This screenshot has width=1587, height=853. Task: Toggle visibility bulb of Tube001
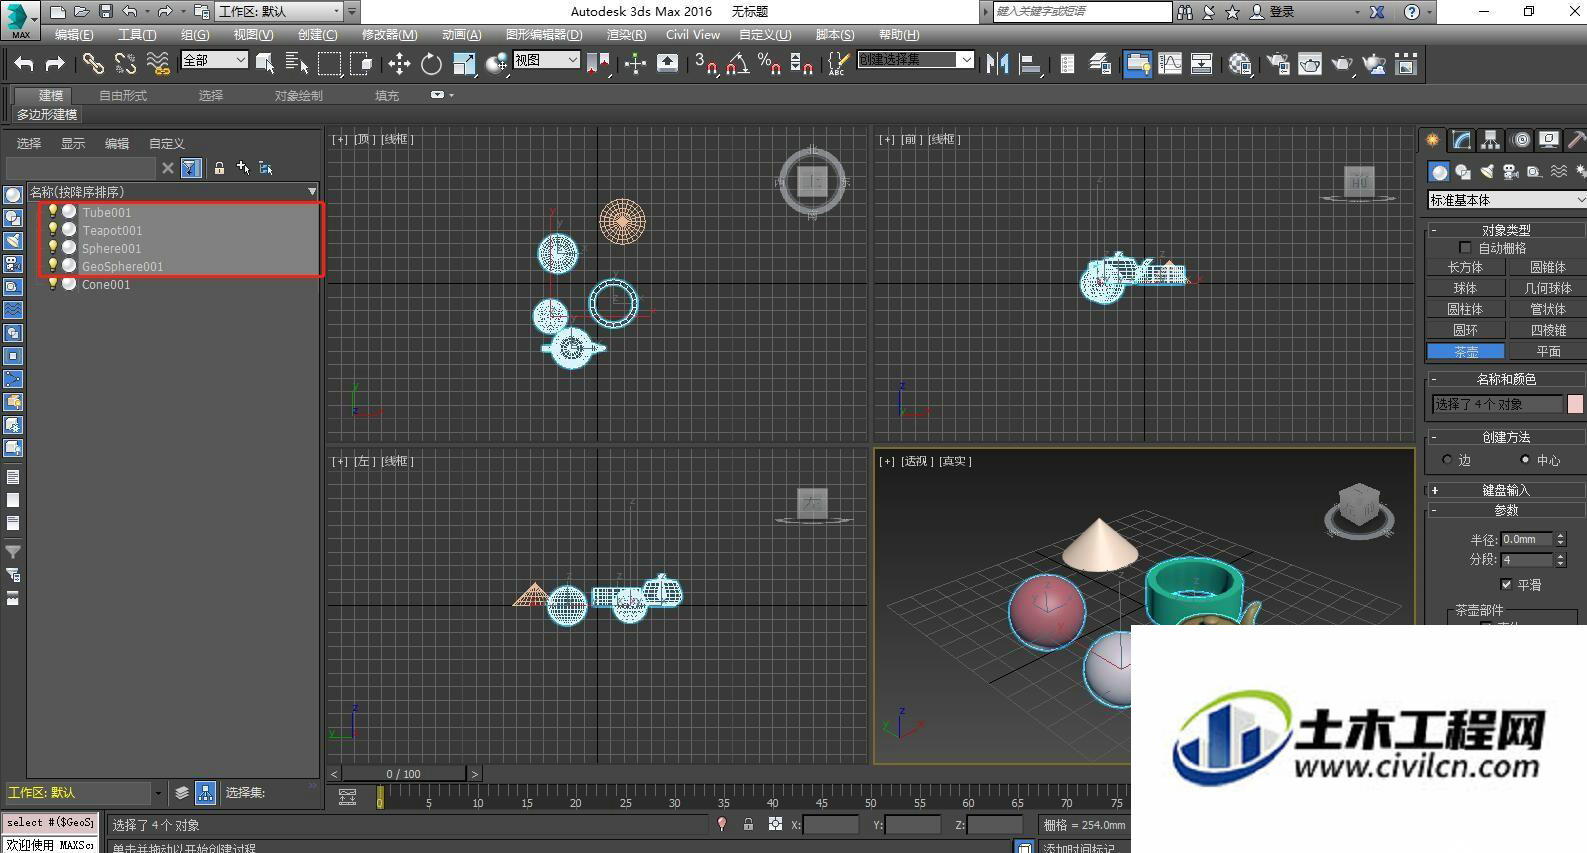click(x=53, y=212)
